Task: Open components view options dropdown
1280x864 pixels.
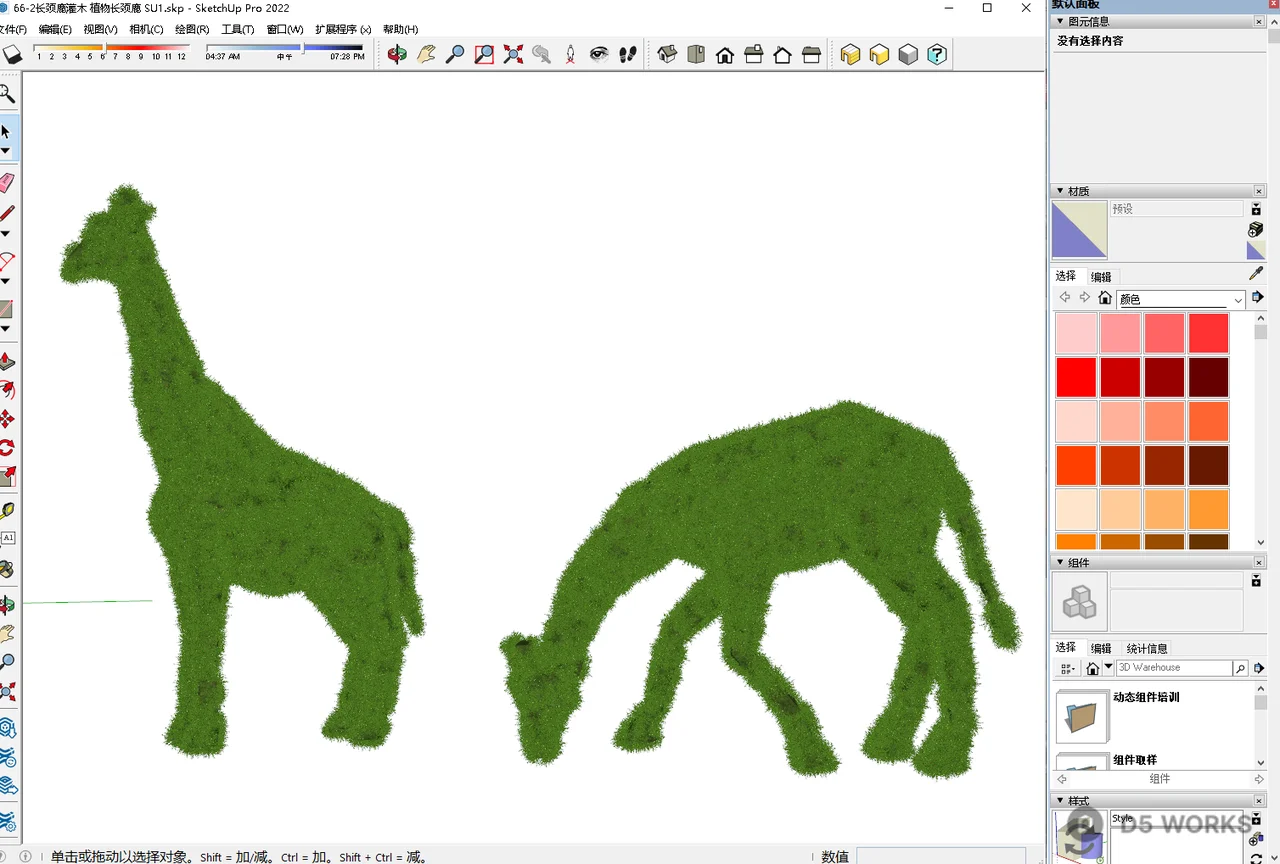Action: (x=1068, y=668)
